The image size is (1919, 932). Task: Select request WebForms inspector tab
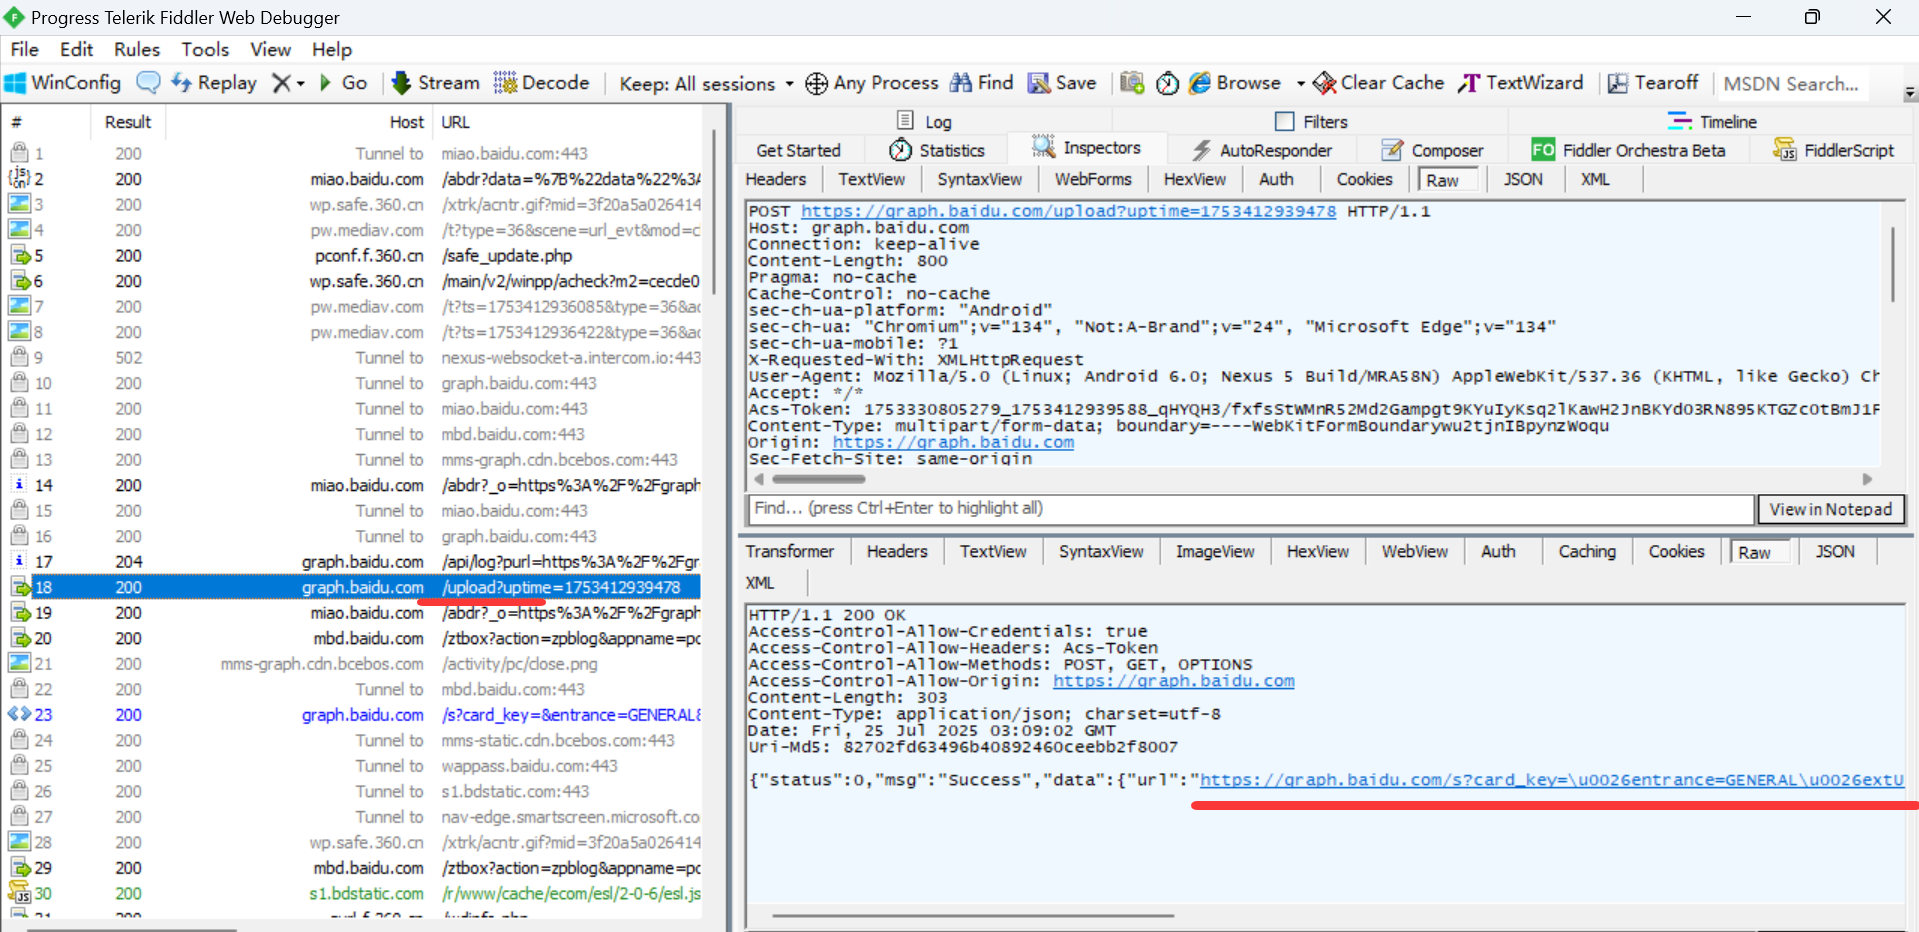point(1093,179)
